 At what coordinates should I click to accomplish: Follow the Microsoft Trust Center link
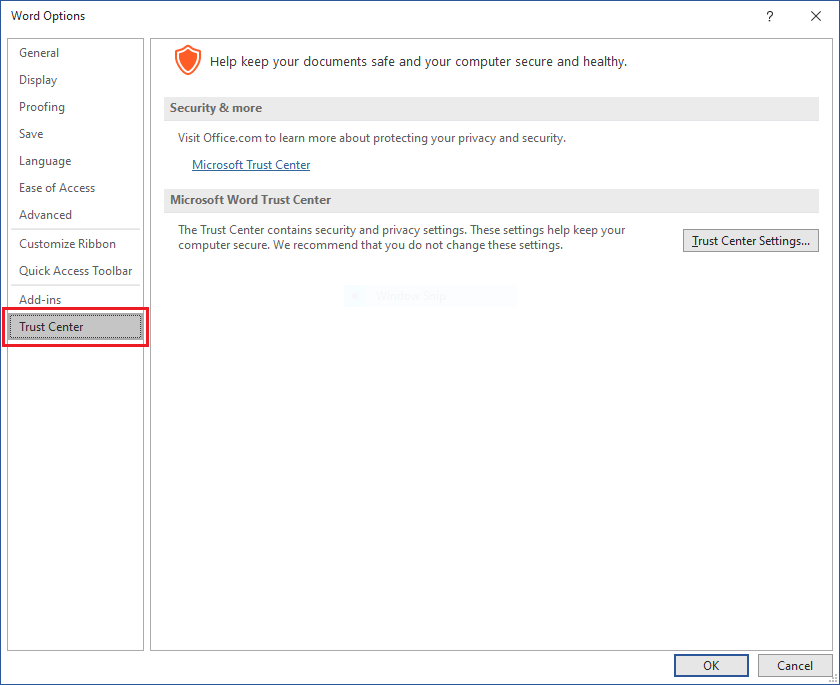coord(251,165)
